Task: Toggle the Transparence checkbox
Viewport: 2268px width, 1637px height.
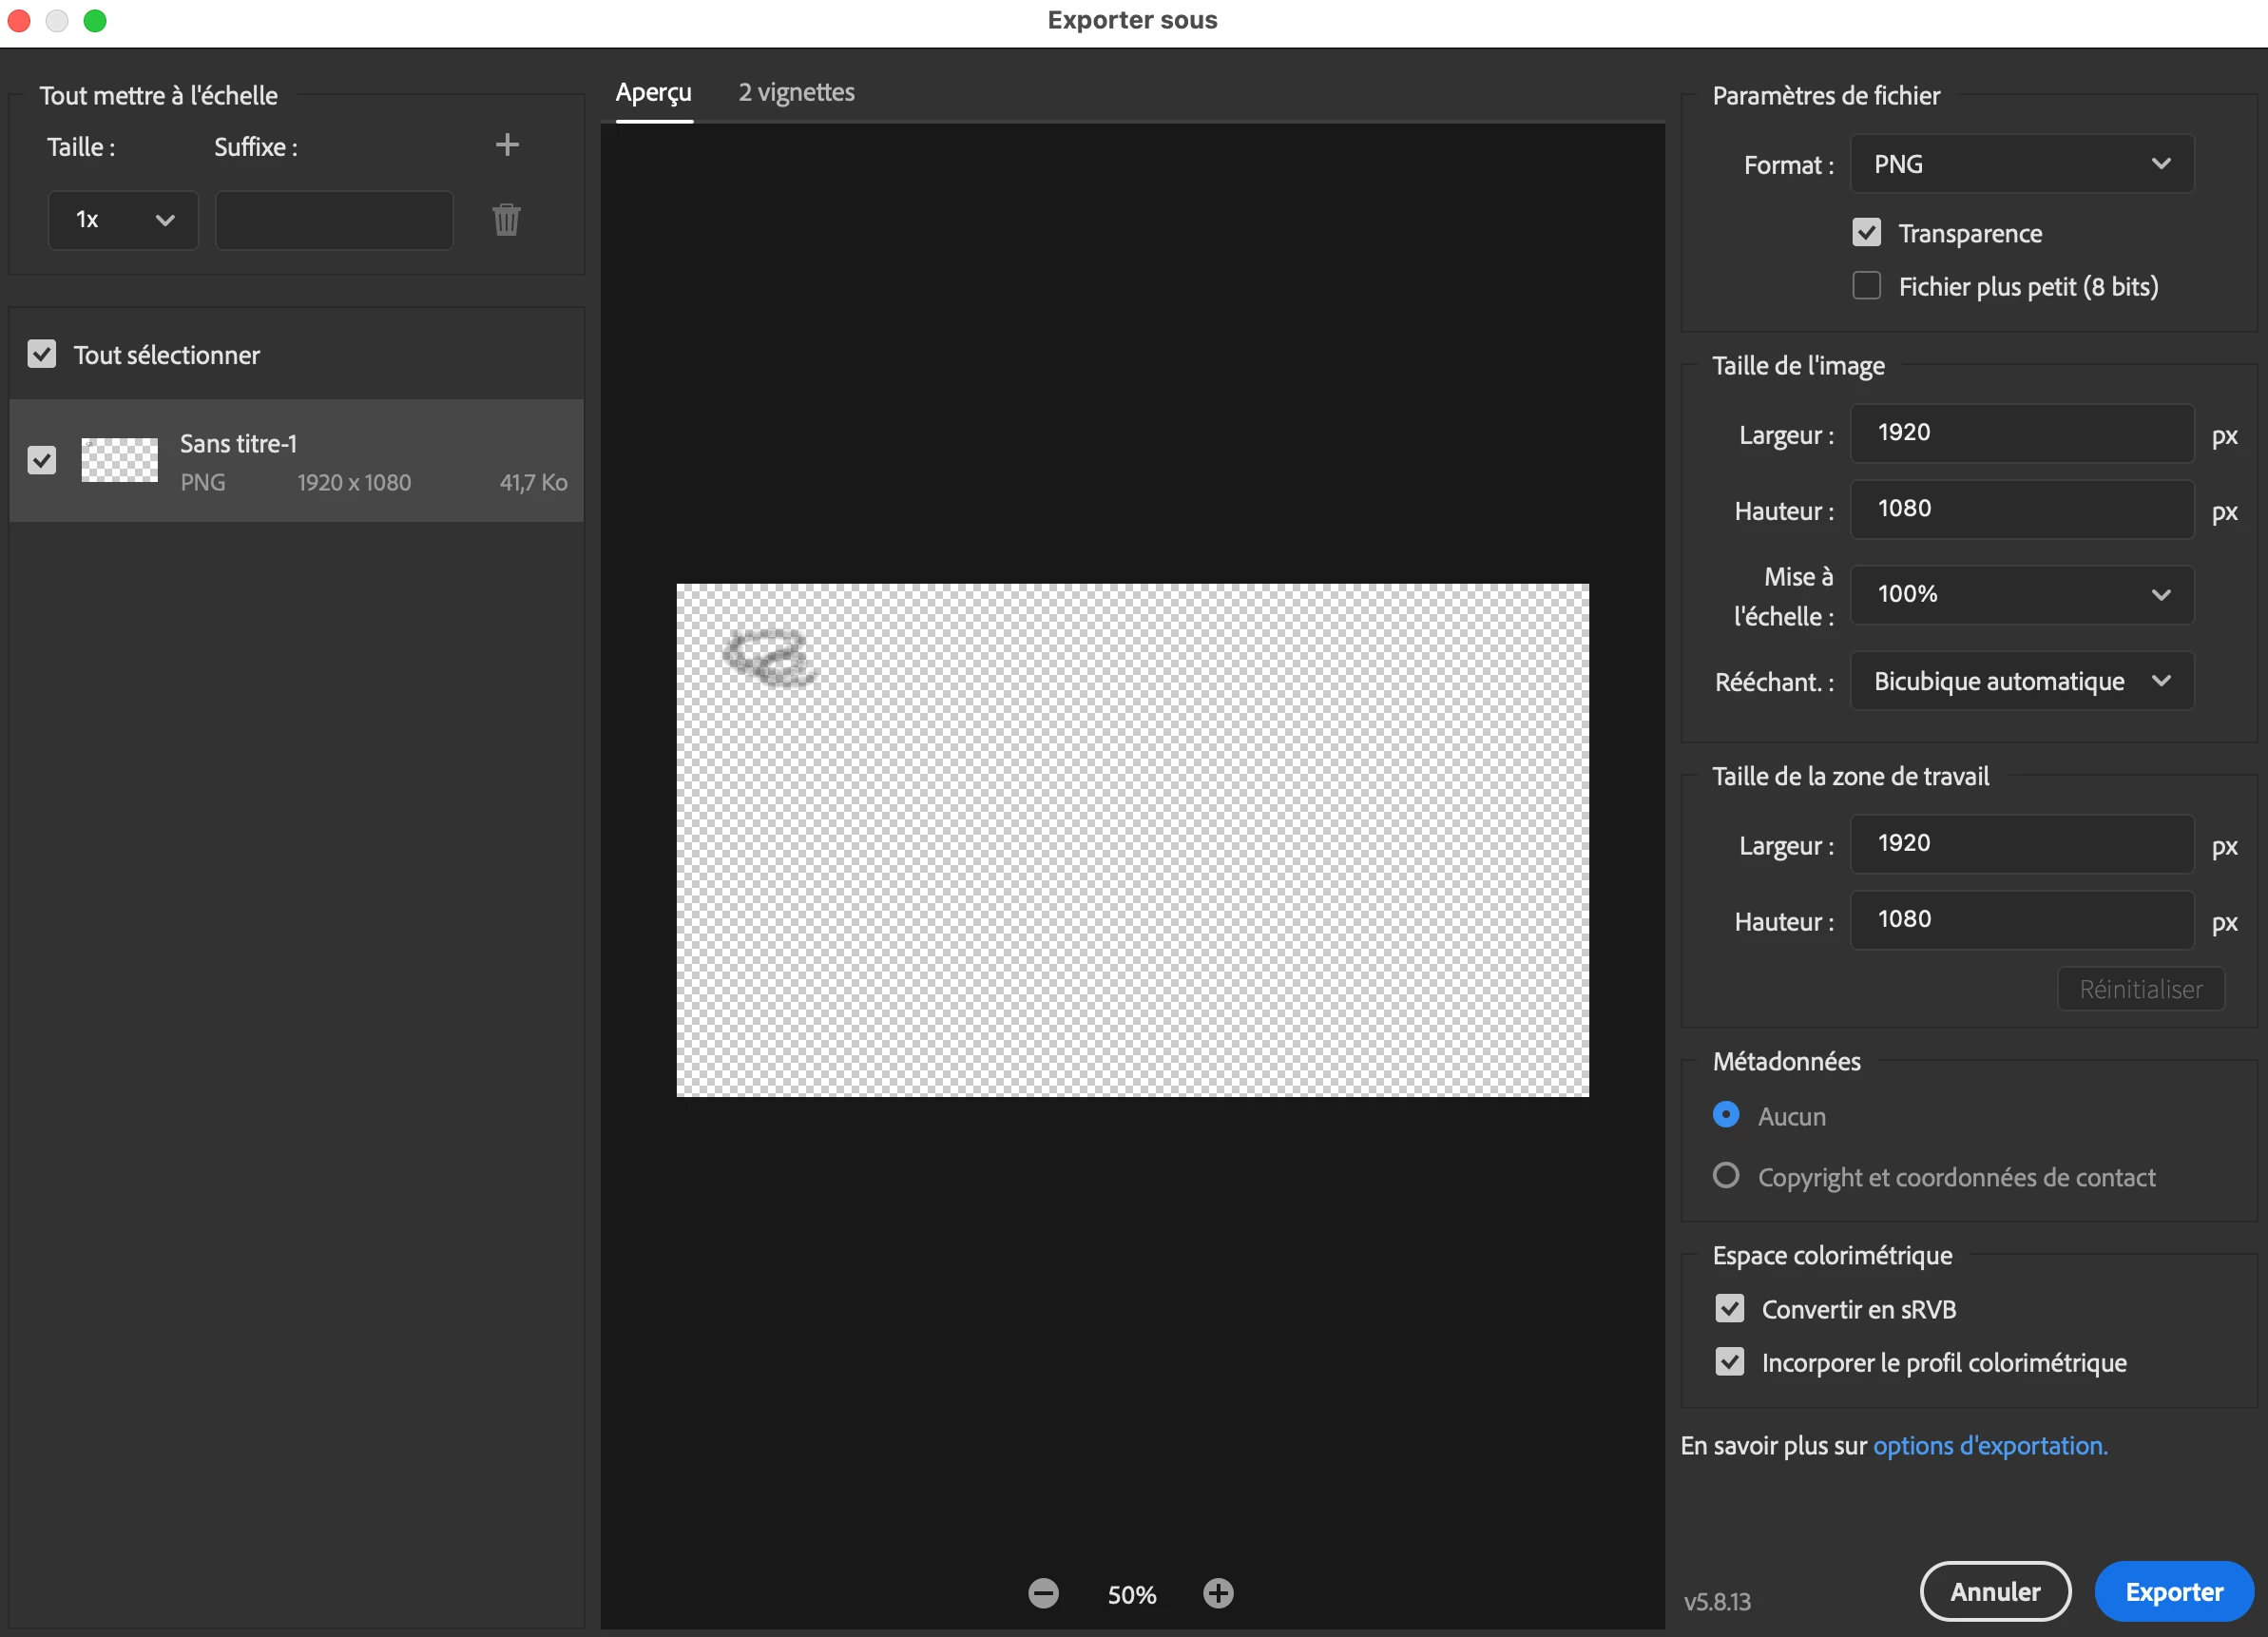Action: pyautogui.click(x=1866, y=233)
